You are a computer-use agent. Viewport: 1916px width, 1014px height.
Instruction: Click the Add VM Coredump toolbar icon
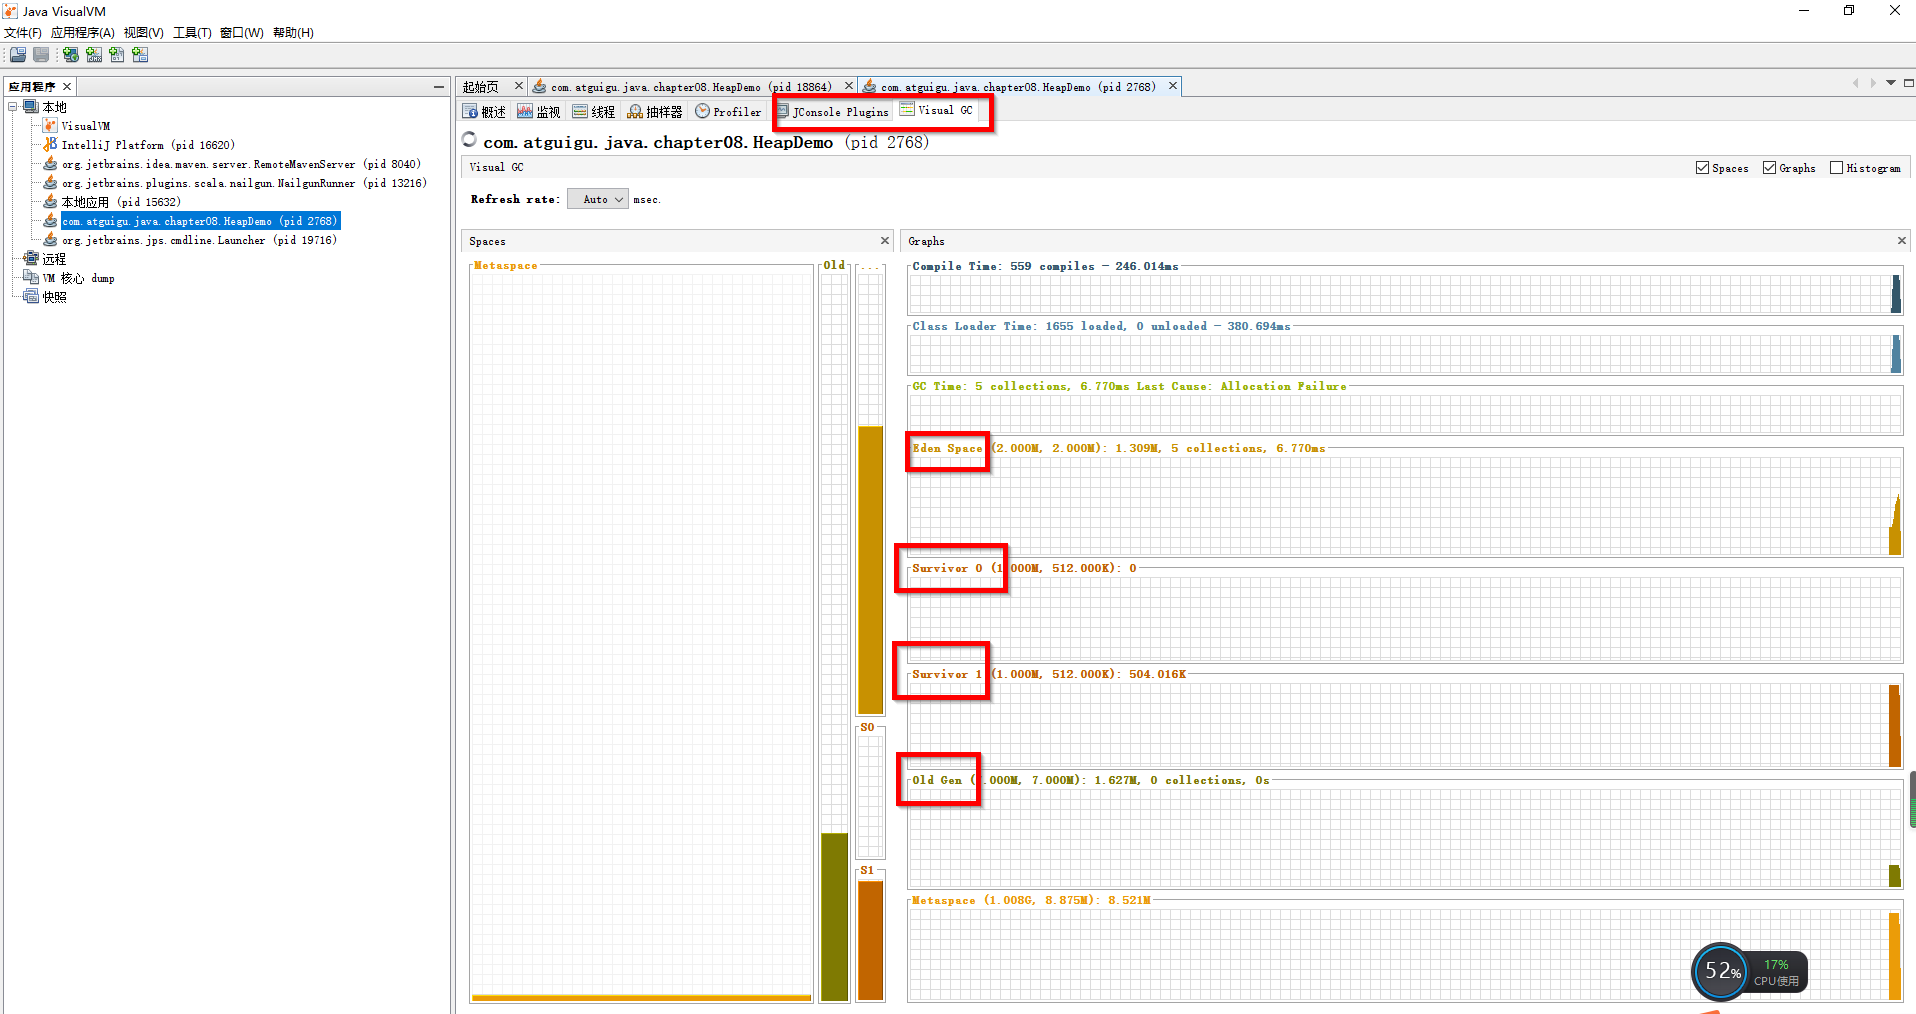[x=117, y=55]
